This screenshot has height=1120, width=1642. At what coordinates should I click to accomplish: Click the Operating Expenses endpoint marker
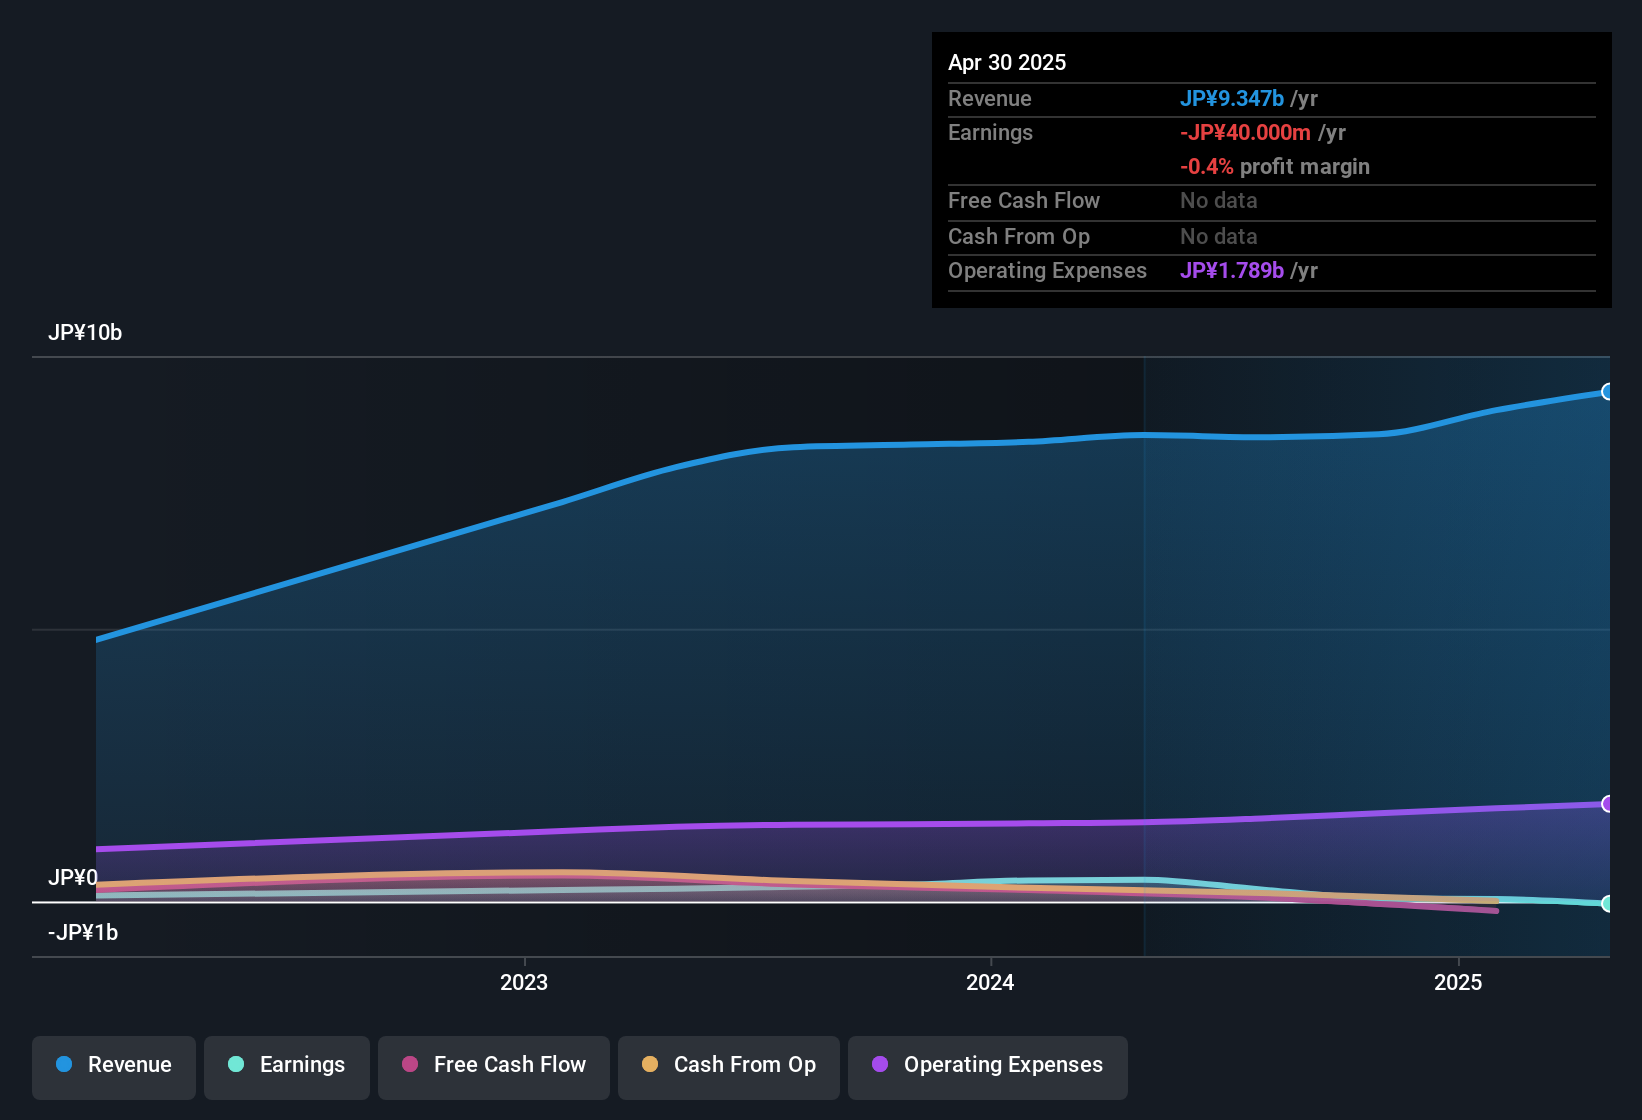click(1607, 804)
